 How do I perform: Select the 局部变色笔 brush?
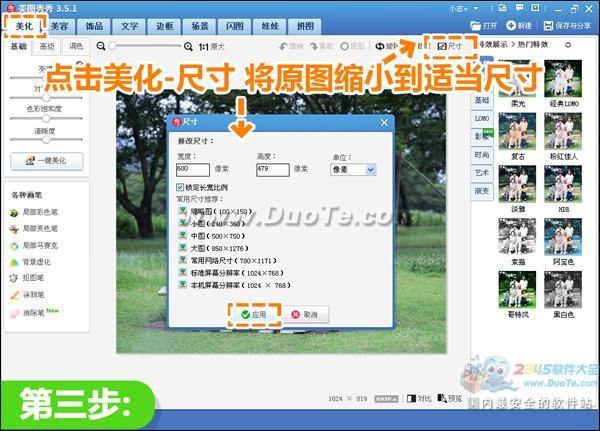point(34,229)
